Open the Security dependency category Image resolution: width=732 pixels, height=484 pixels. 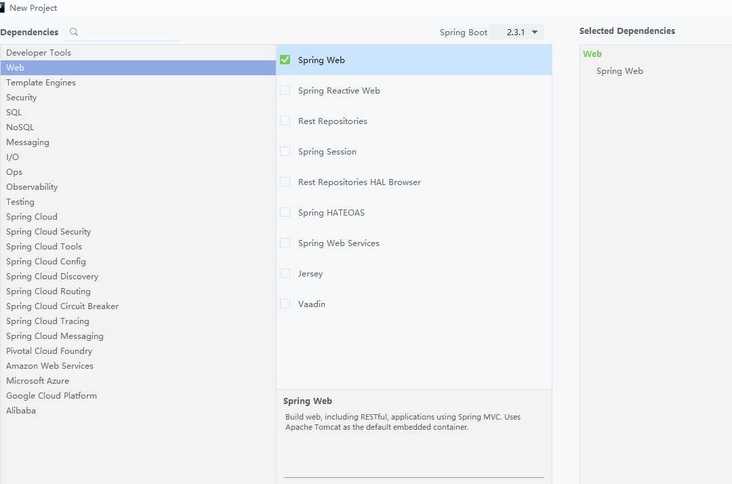[21, 98]
